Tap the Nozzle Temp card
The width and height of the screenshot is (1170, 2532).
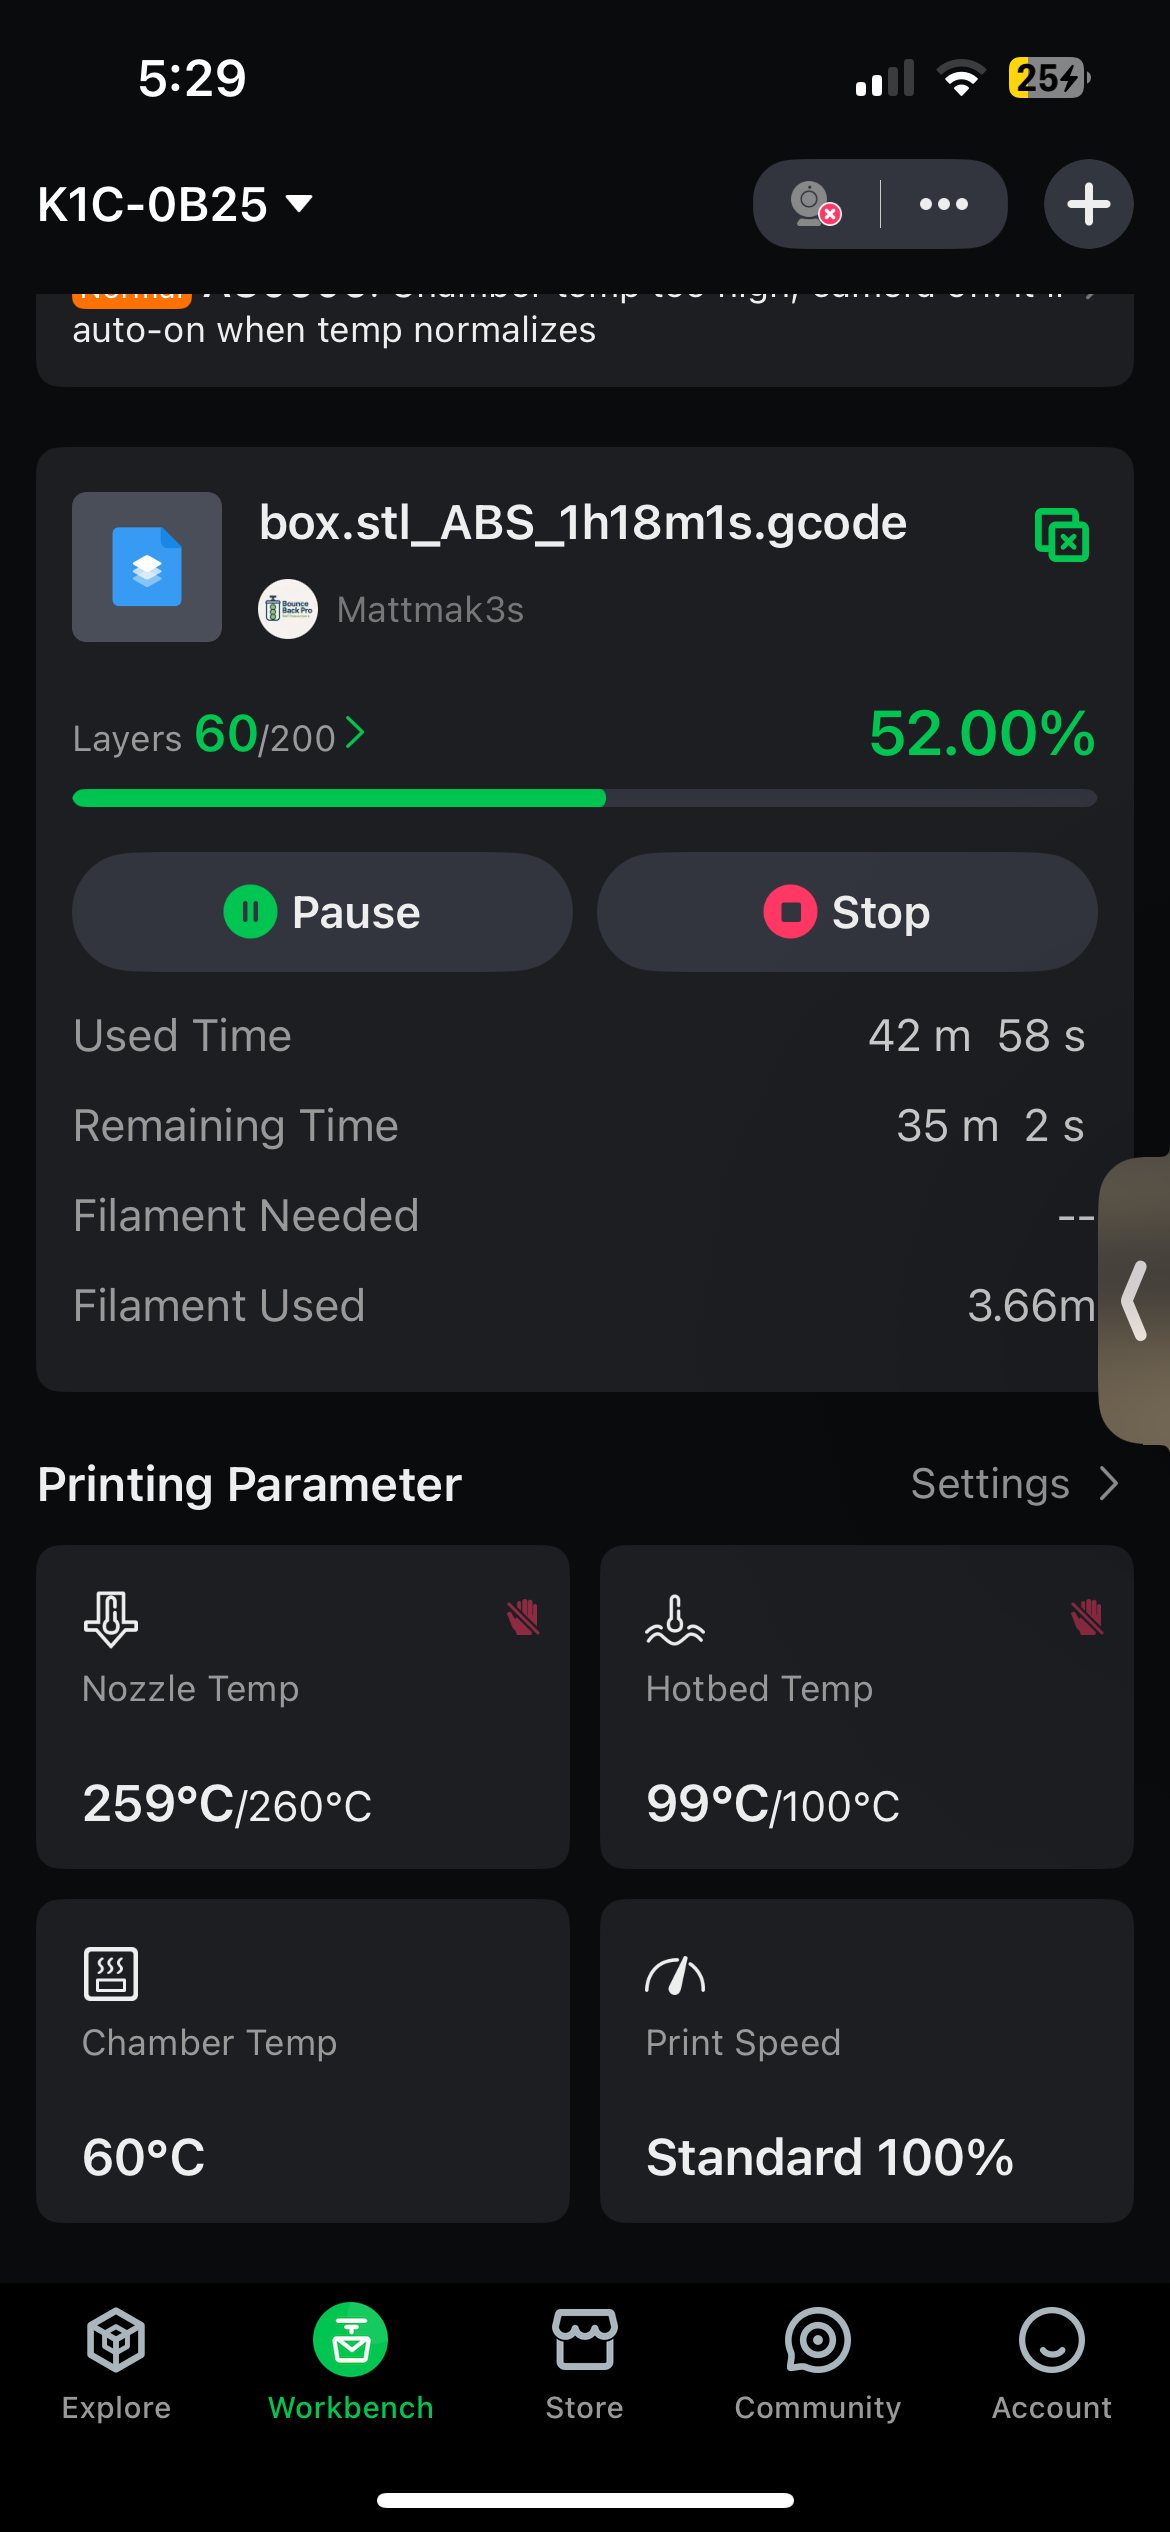pyautogui.click(x=303, y=1706)
